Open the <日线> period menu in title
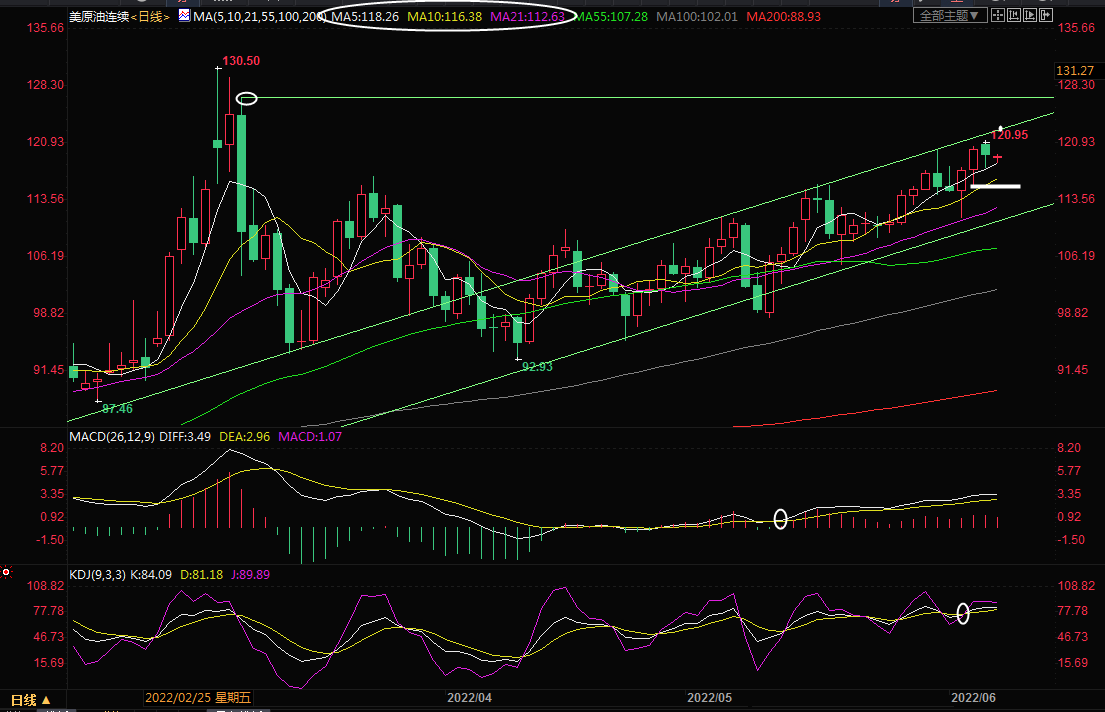Viewport: 1105px width, 712px height. pyautogui.click(x=150, y=16)
